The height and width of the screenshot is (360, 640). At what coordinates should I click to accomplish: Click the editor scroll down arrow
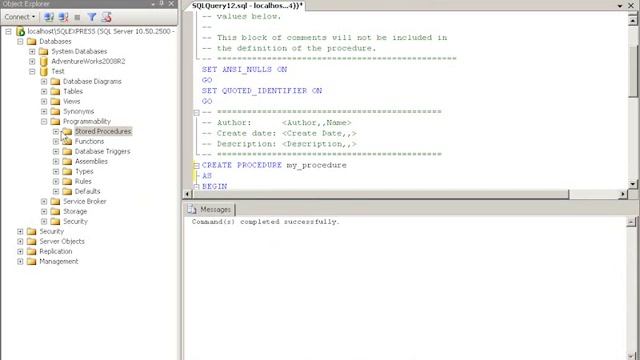coord(633,184)
